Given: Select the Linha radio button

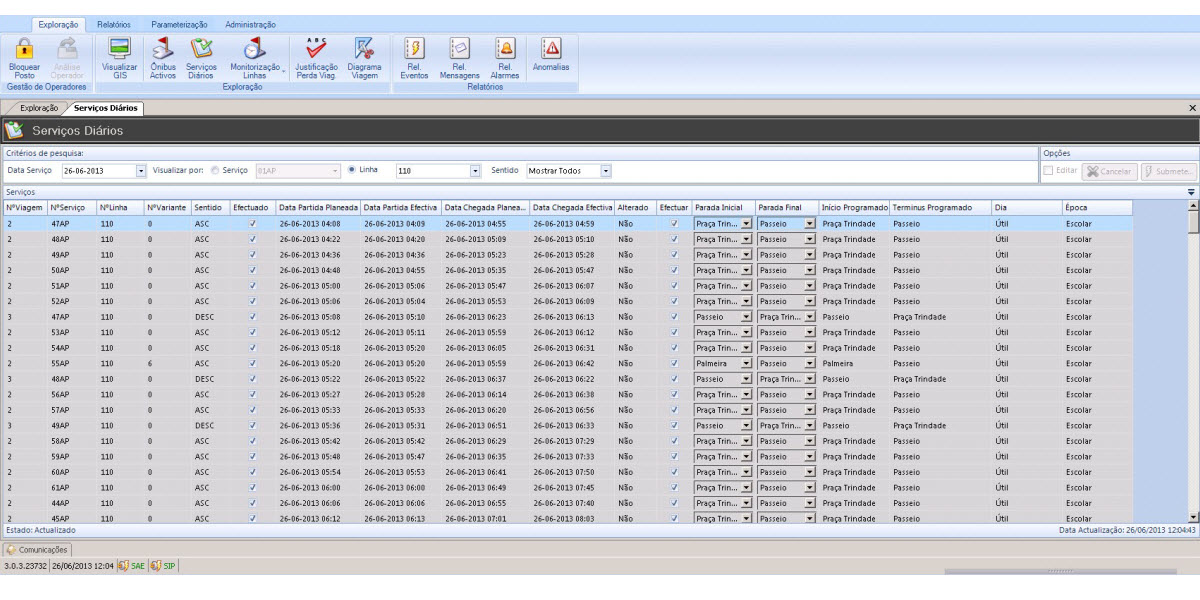Looking at the screenshot, I should pos(352,171).
